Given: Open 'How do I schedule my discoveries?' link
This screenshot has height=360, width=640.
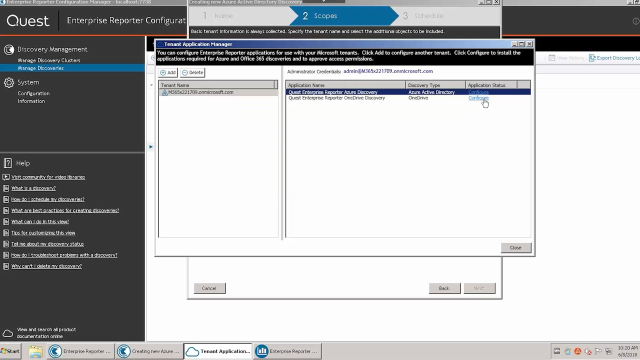Looking at the screenshot, I should click(48, 199).
